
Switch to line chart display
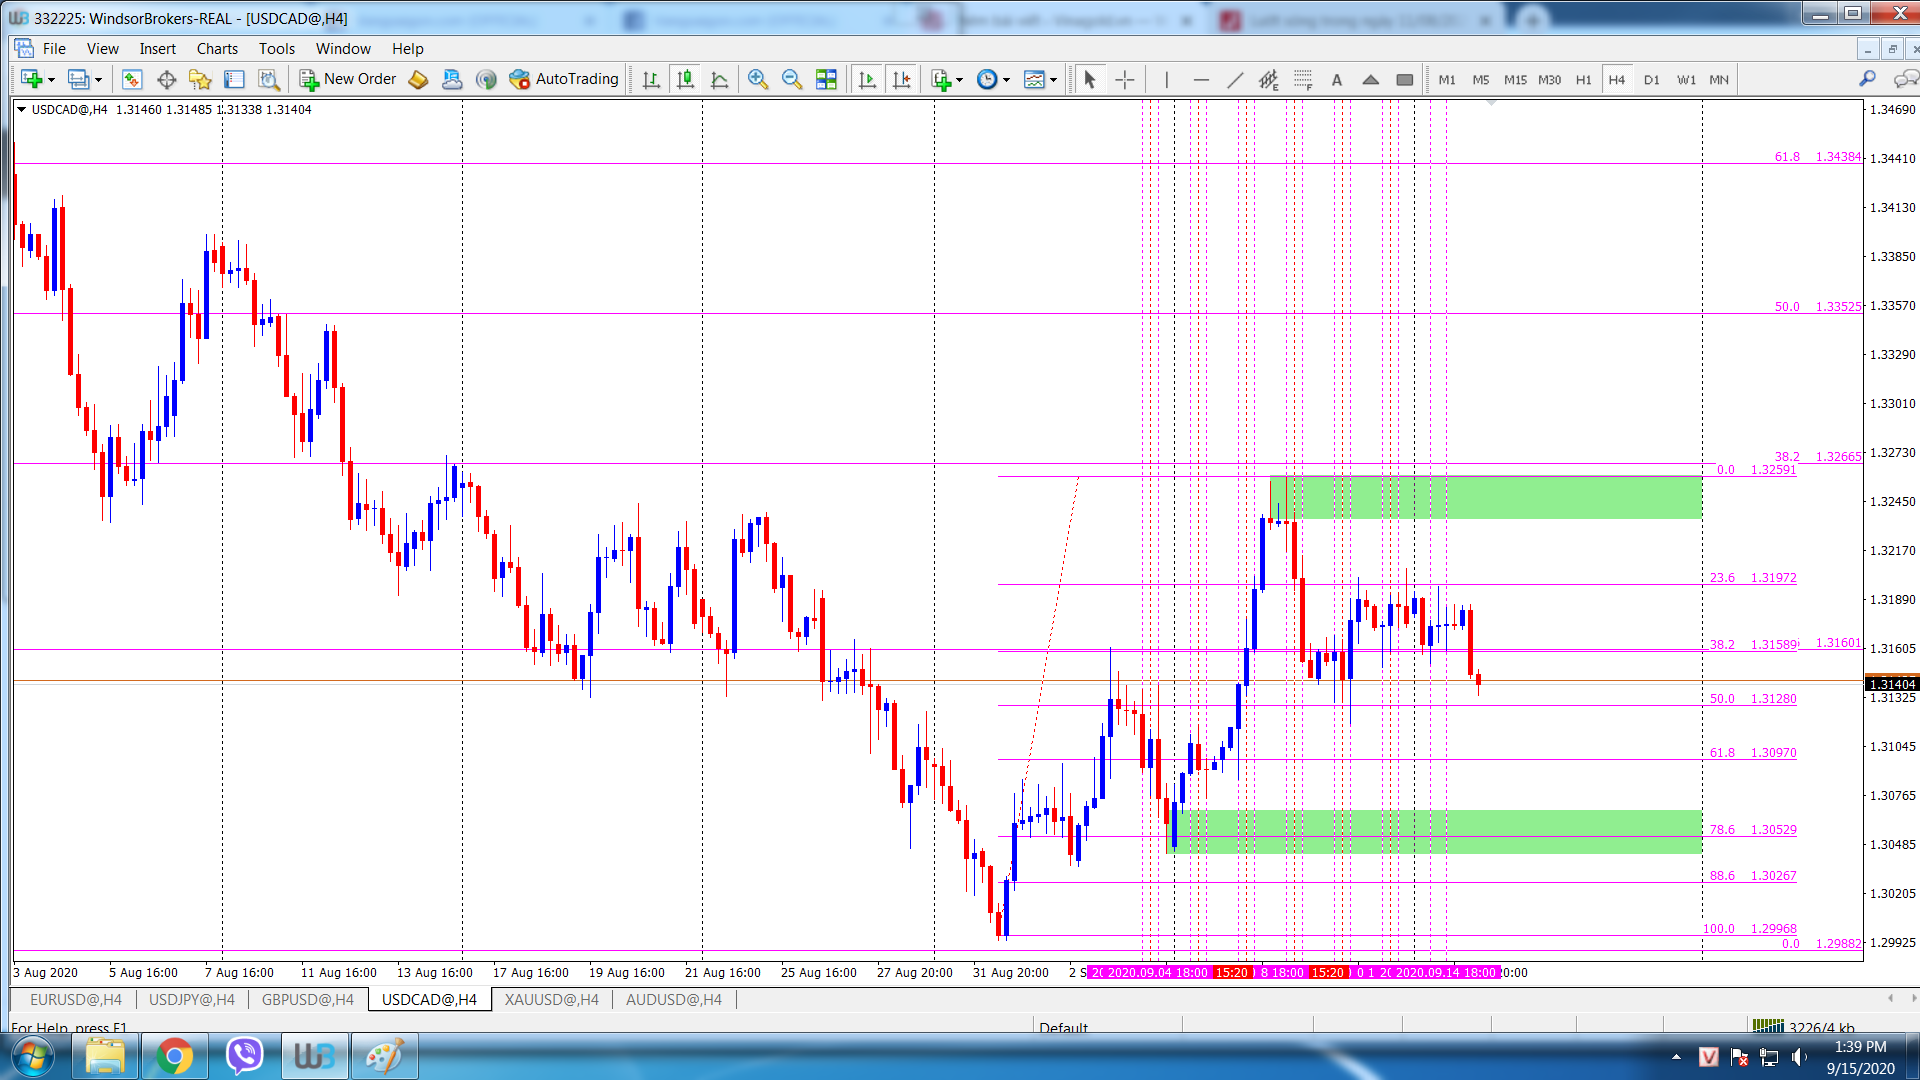[x=719, y=79]
